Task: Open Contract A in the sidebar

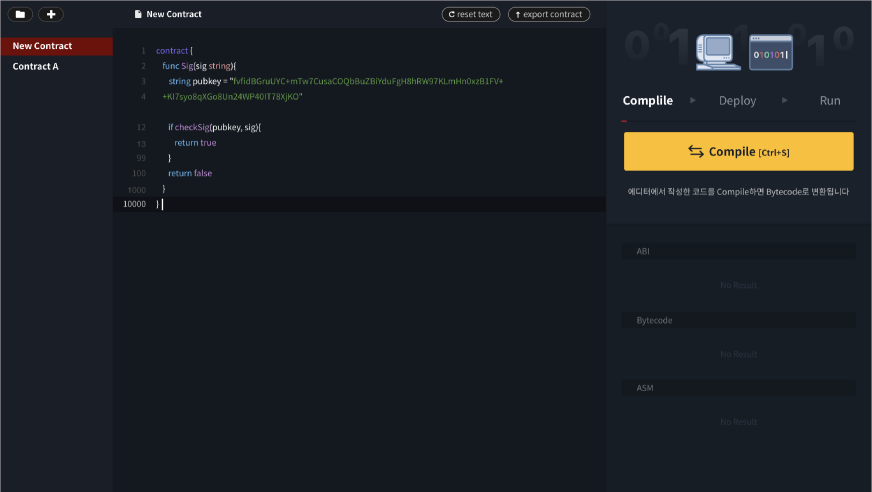Action: coord(36,67)
